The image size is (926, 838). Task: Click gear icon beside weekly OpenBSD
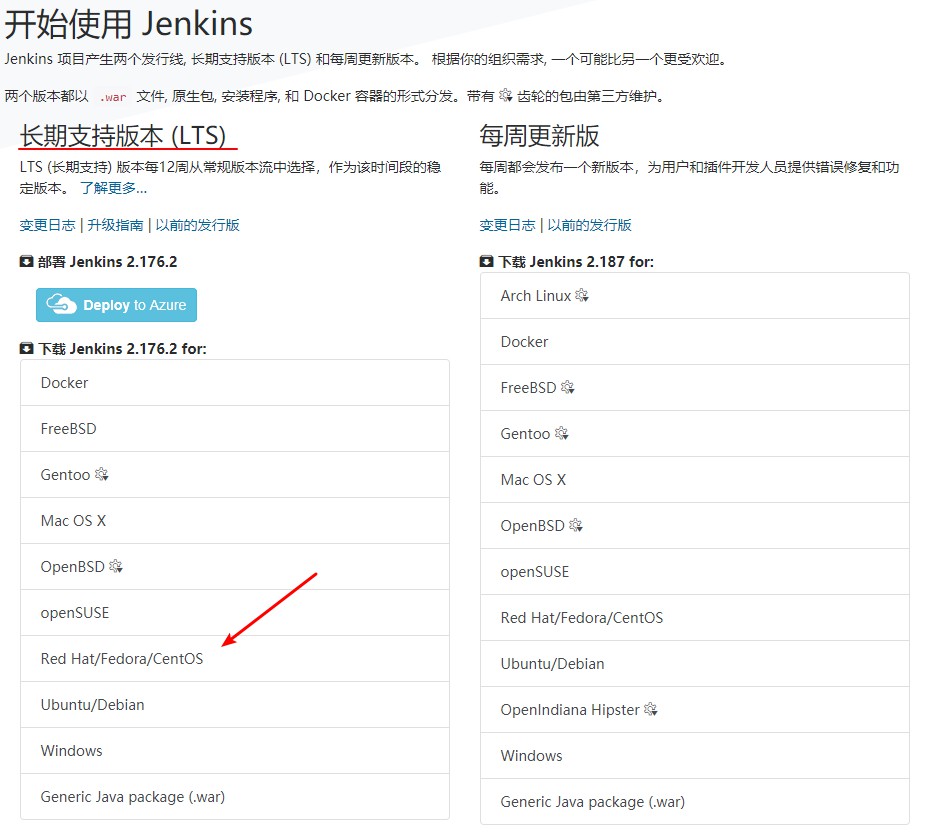pyautogui.click(x=576, y=526)
